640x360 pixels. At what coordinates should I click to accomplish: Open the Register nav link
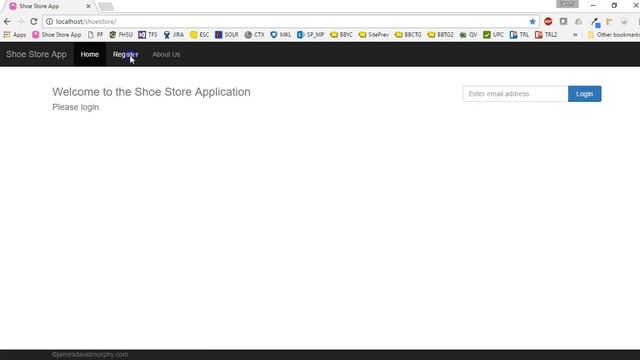tap(126, 54)
